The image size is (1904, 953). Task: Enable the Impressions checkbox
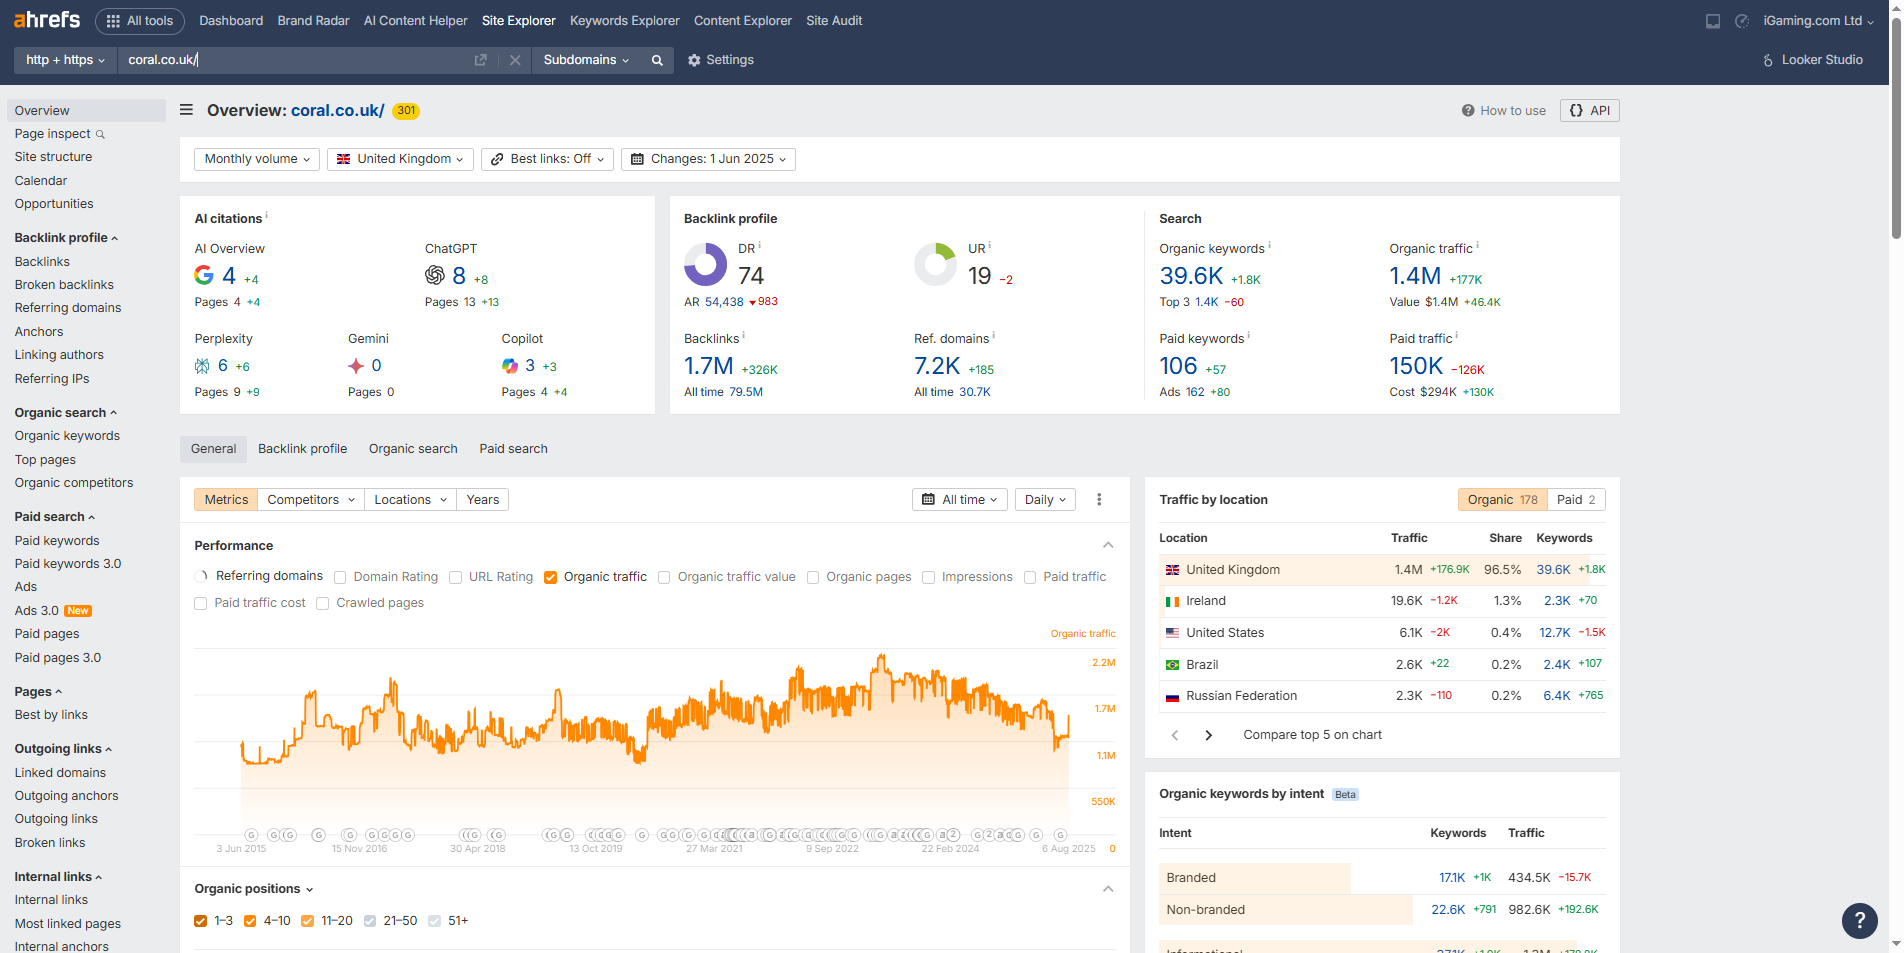pos(928,577)
